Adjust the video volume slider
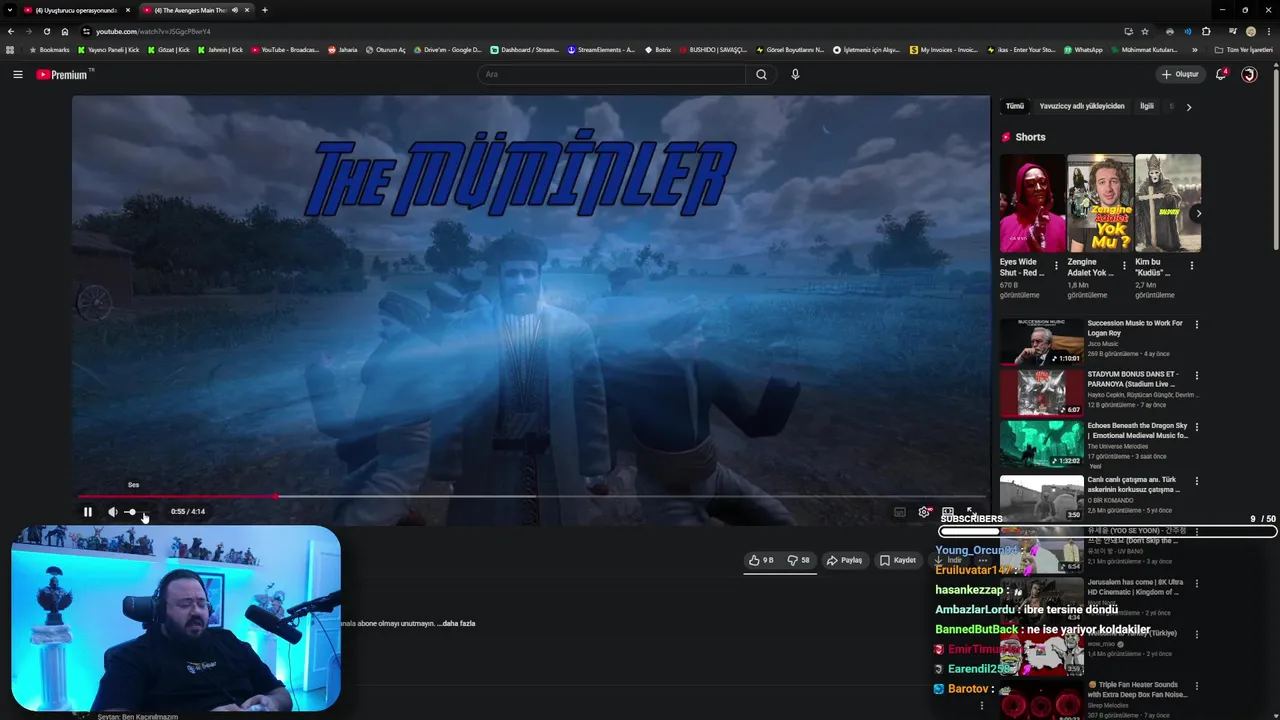1280x720 pixels. point(135,512)
